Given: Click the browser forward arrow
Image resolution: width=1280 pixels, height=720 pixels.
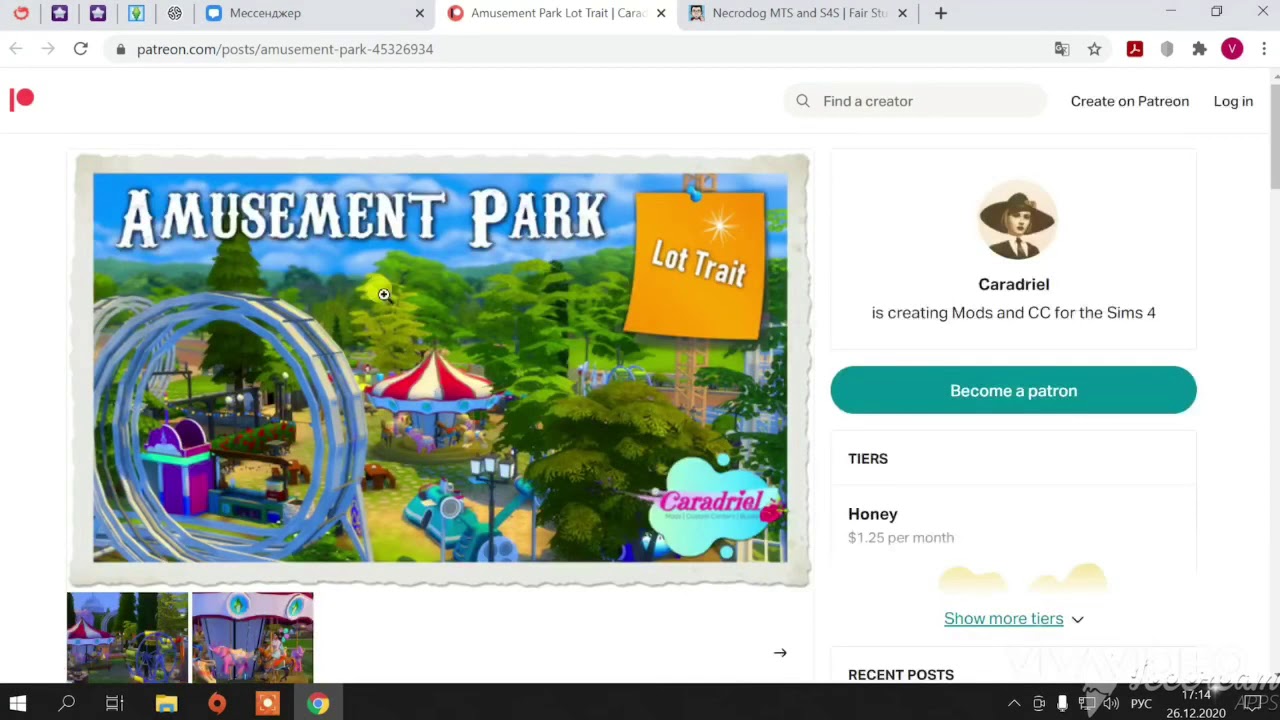Looking at the screenshot, I should (48, 49).
